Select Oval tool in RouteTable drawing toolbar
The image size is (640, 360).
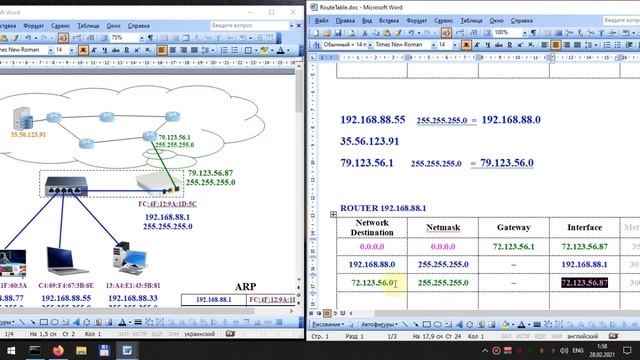[x=437, y=324]
